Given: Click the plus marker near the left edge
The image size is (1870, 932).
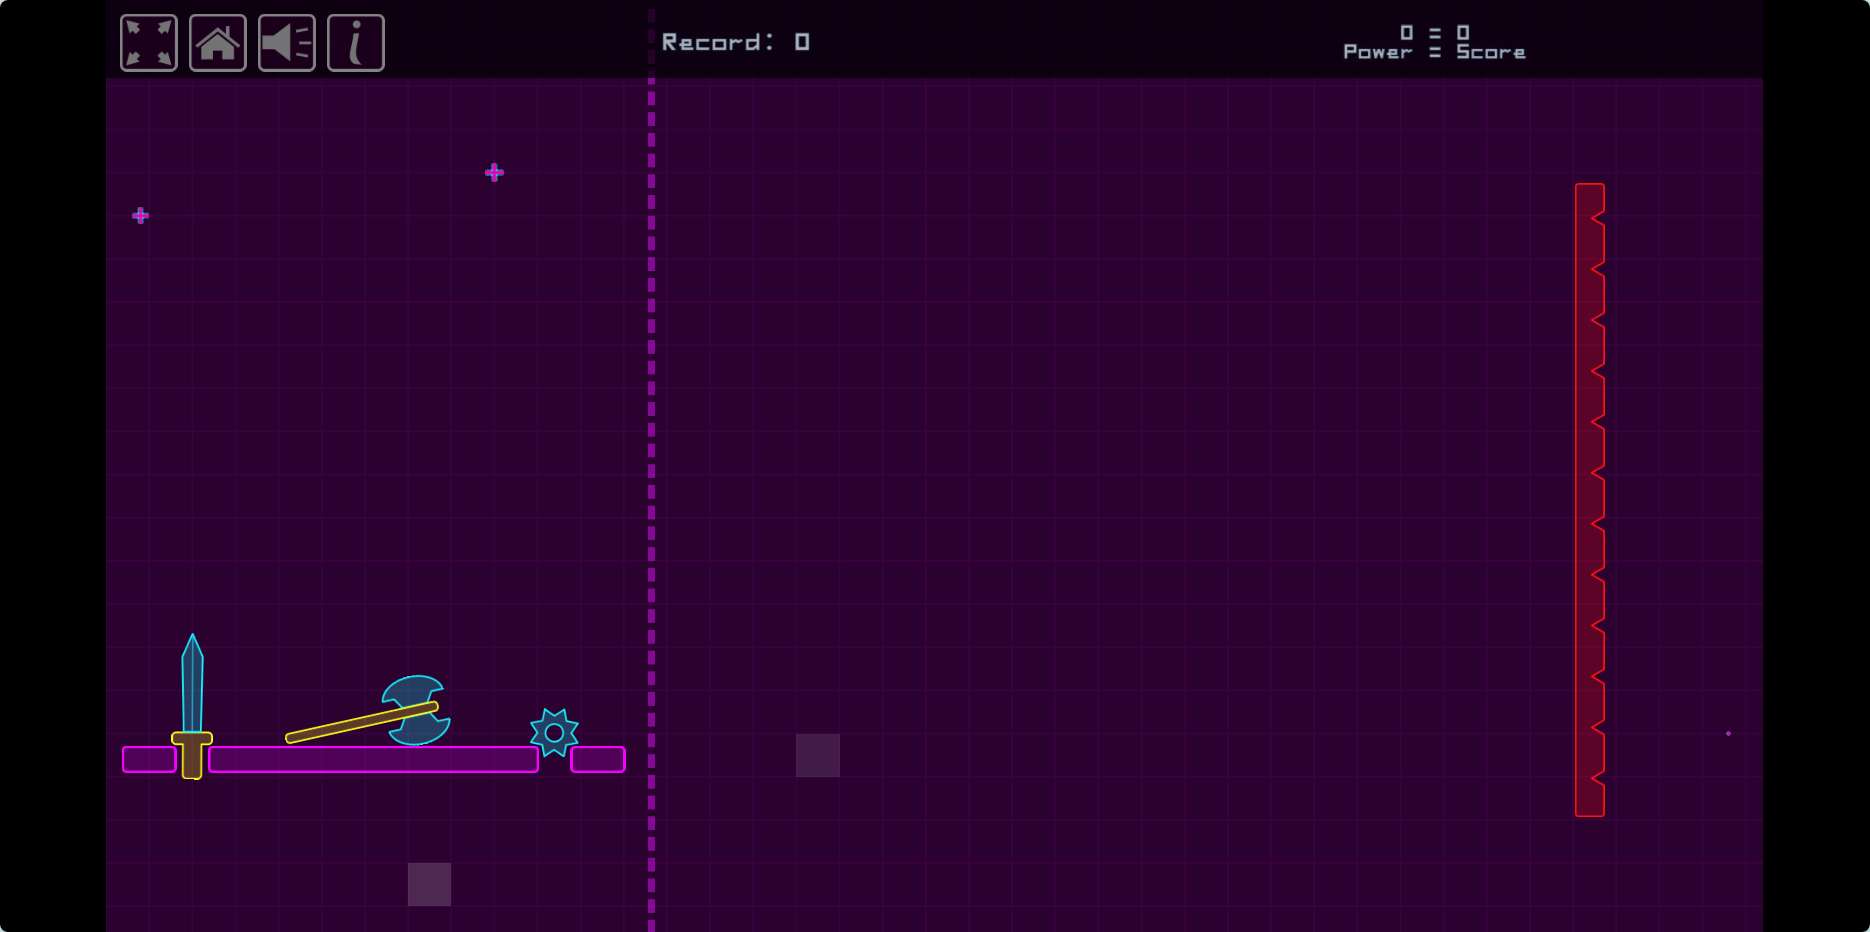Looking at the screenshot, I should pyautogui.click(x=141, y=216).
